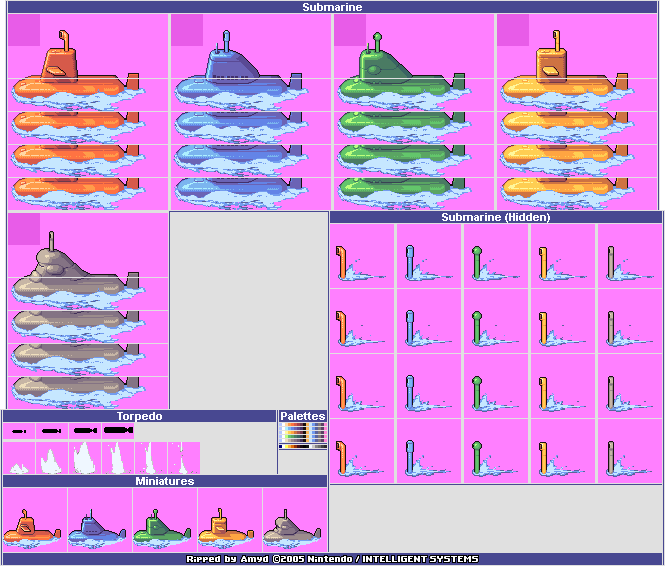Select the large gray rocky submarine with tower
665x566 pixels.
click(x=78, y=270)
